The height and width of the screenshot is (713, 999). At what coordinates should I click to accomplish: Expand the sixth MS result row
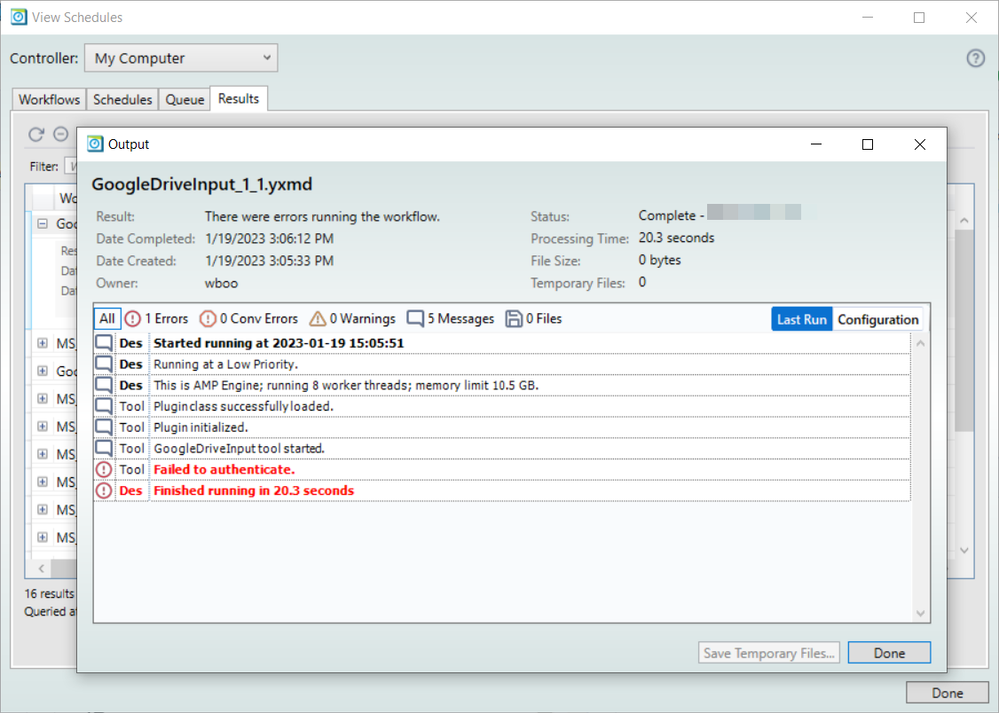click(42, 509)
